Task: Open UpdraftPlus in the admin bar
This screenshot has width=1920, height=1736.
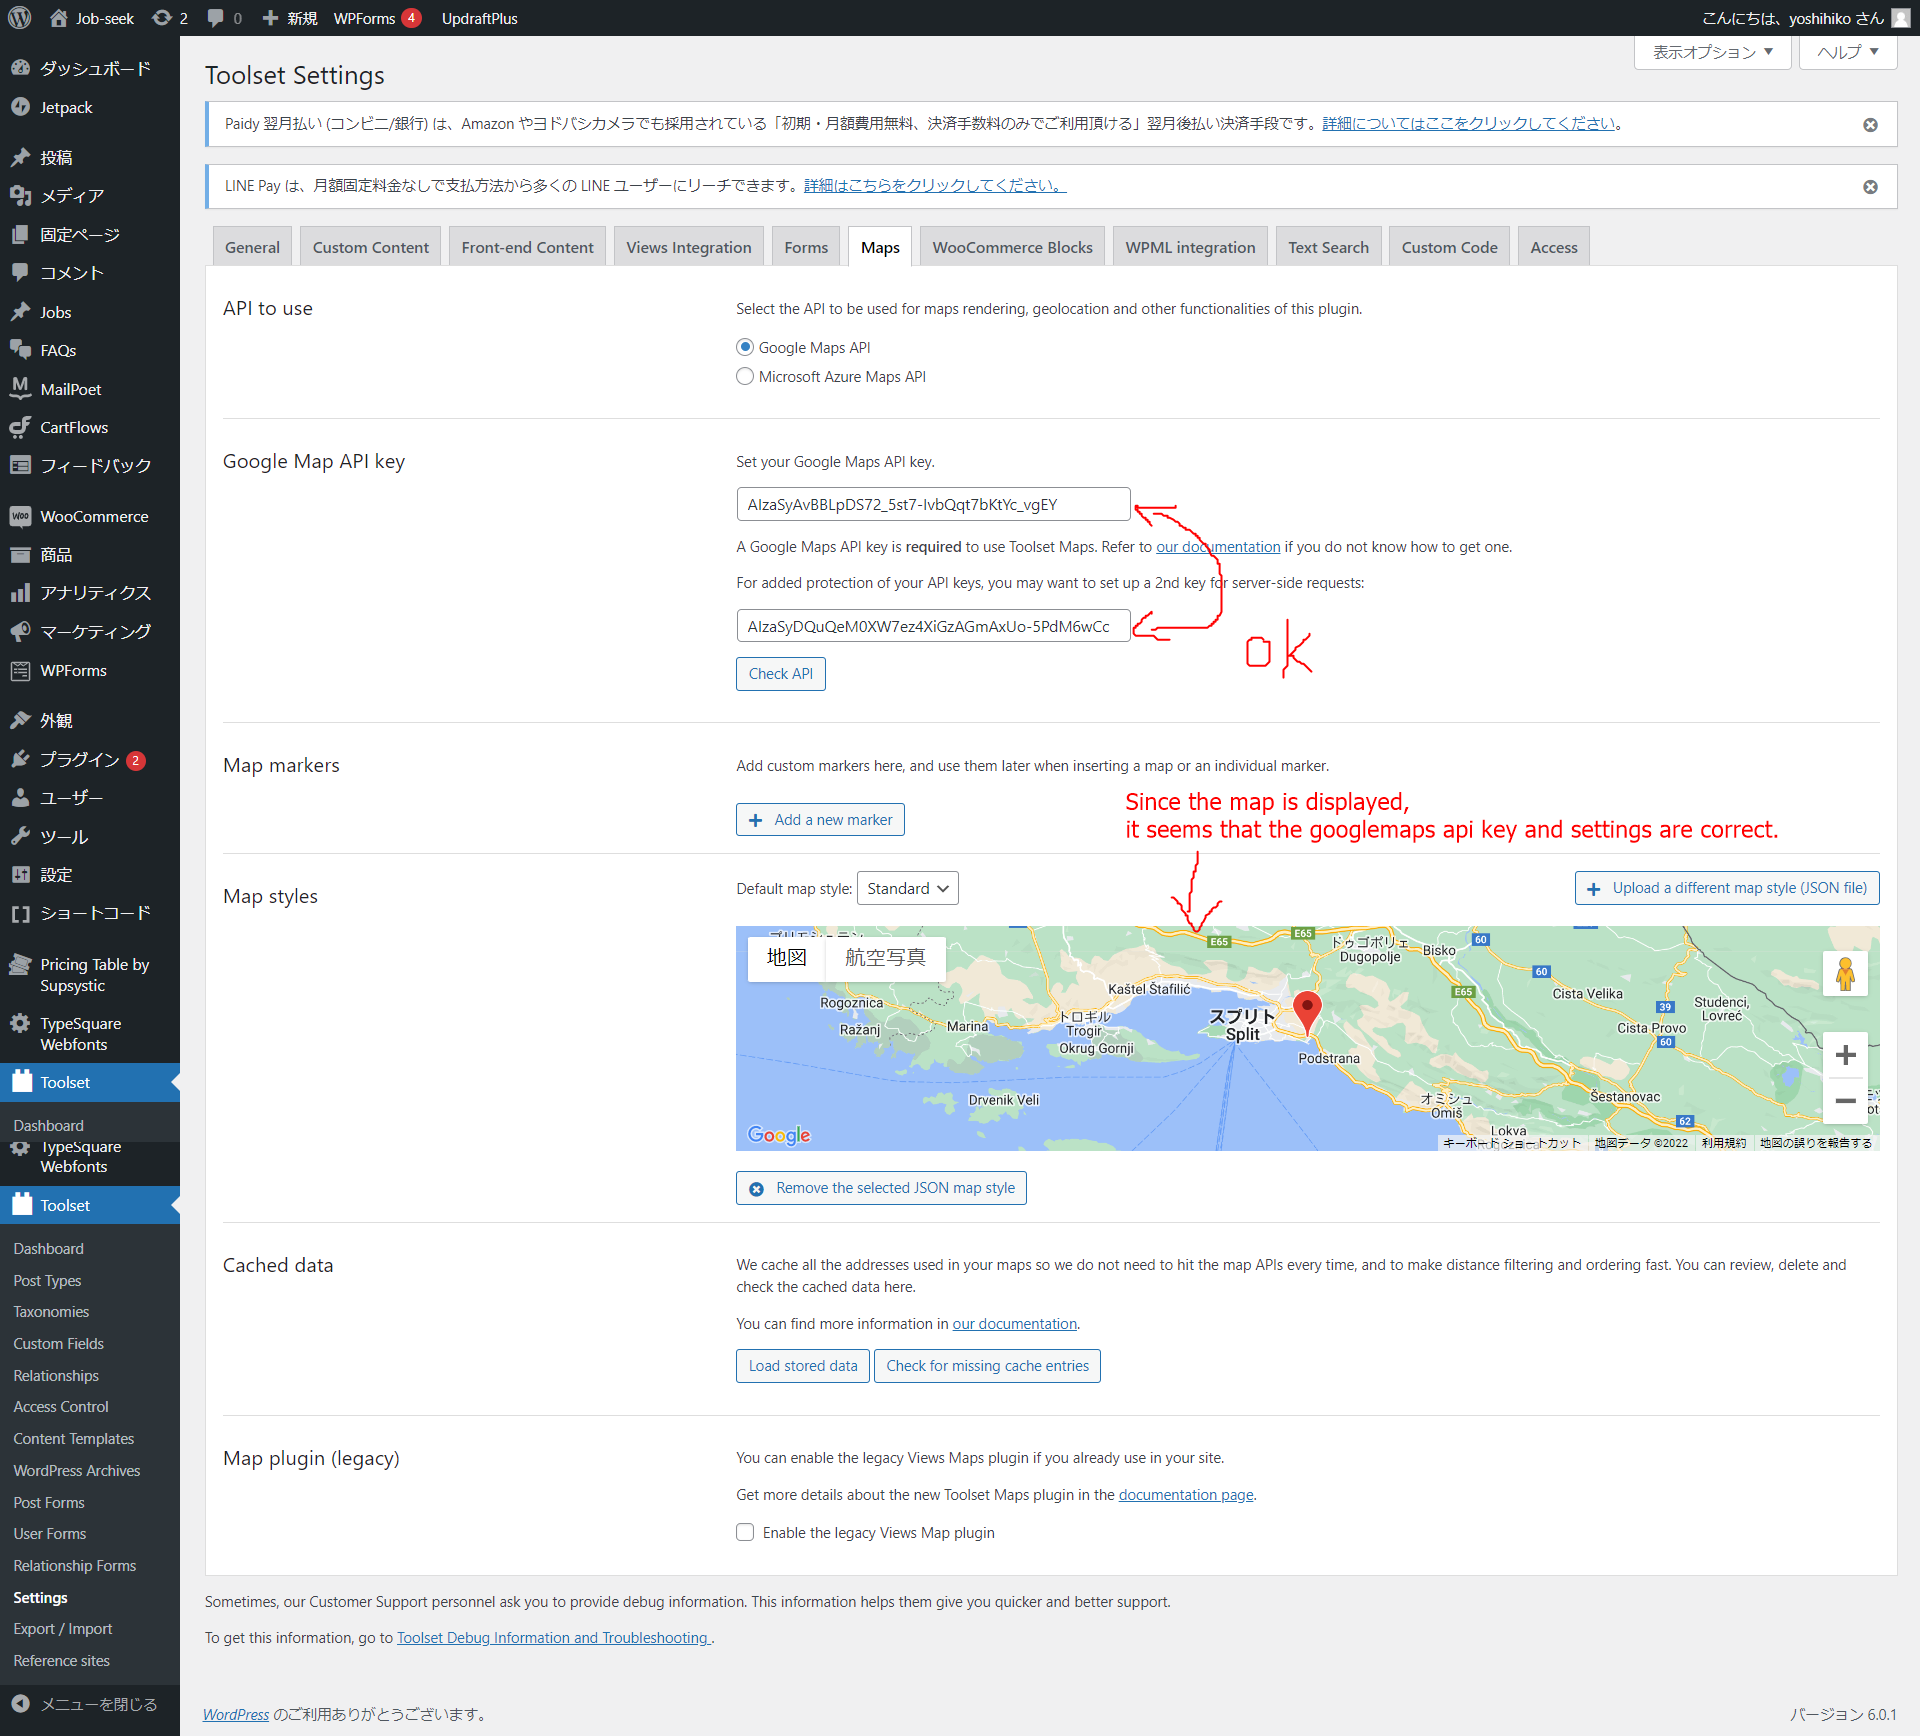Action: (480, 18)
